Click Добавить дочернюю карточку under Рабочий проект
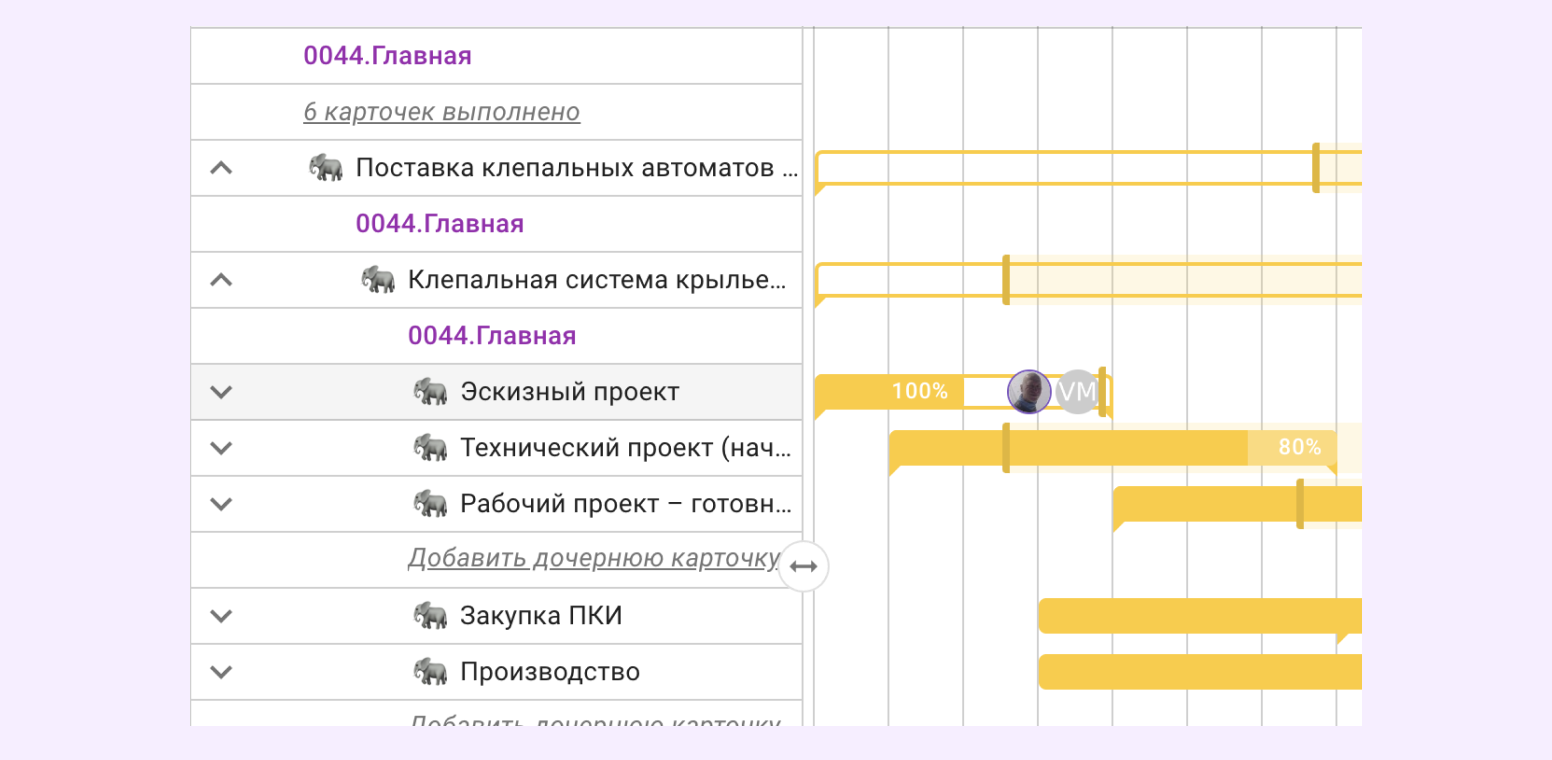 pos(593,558)
